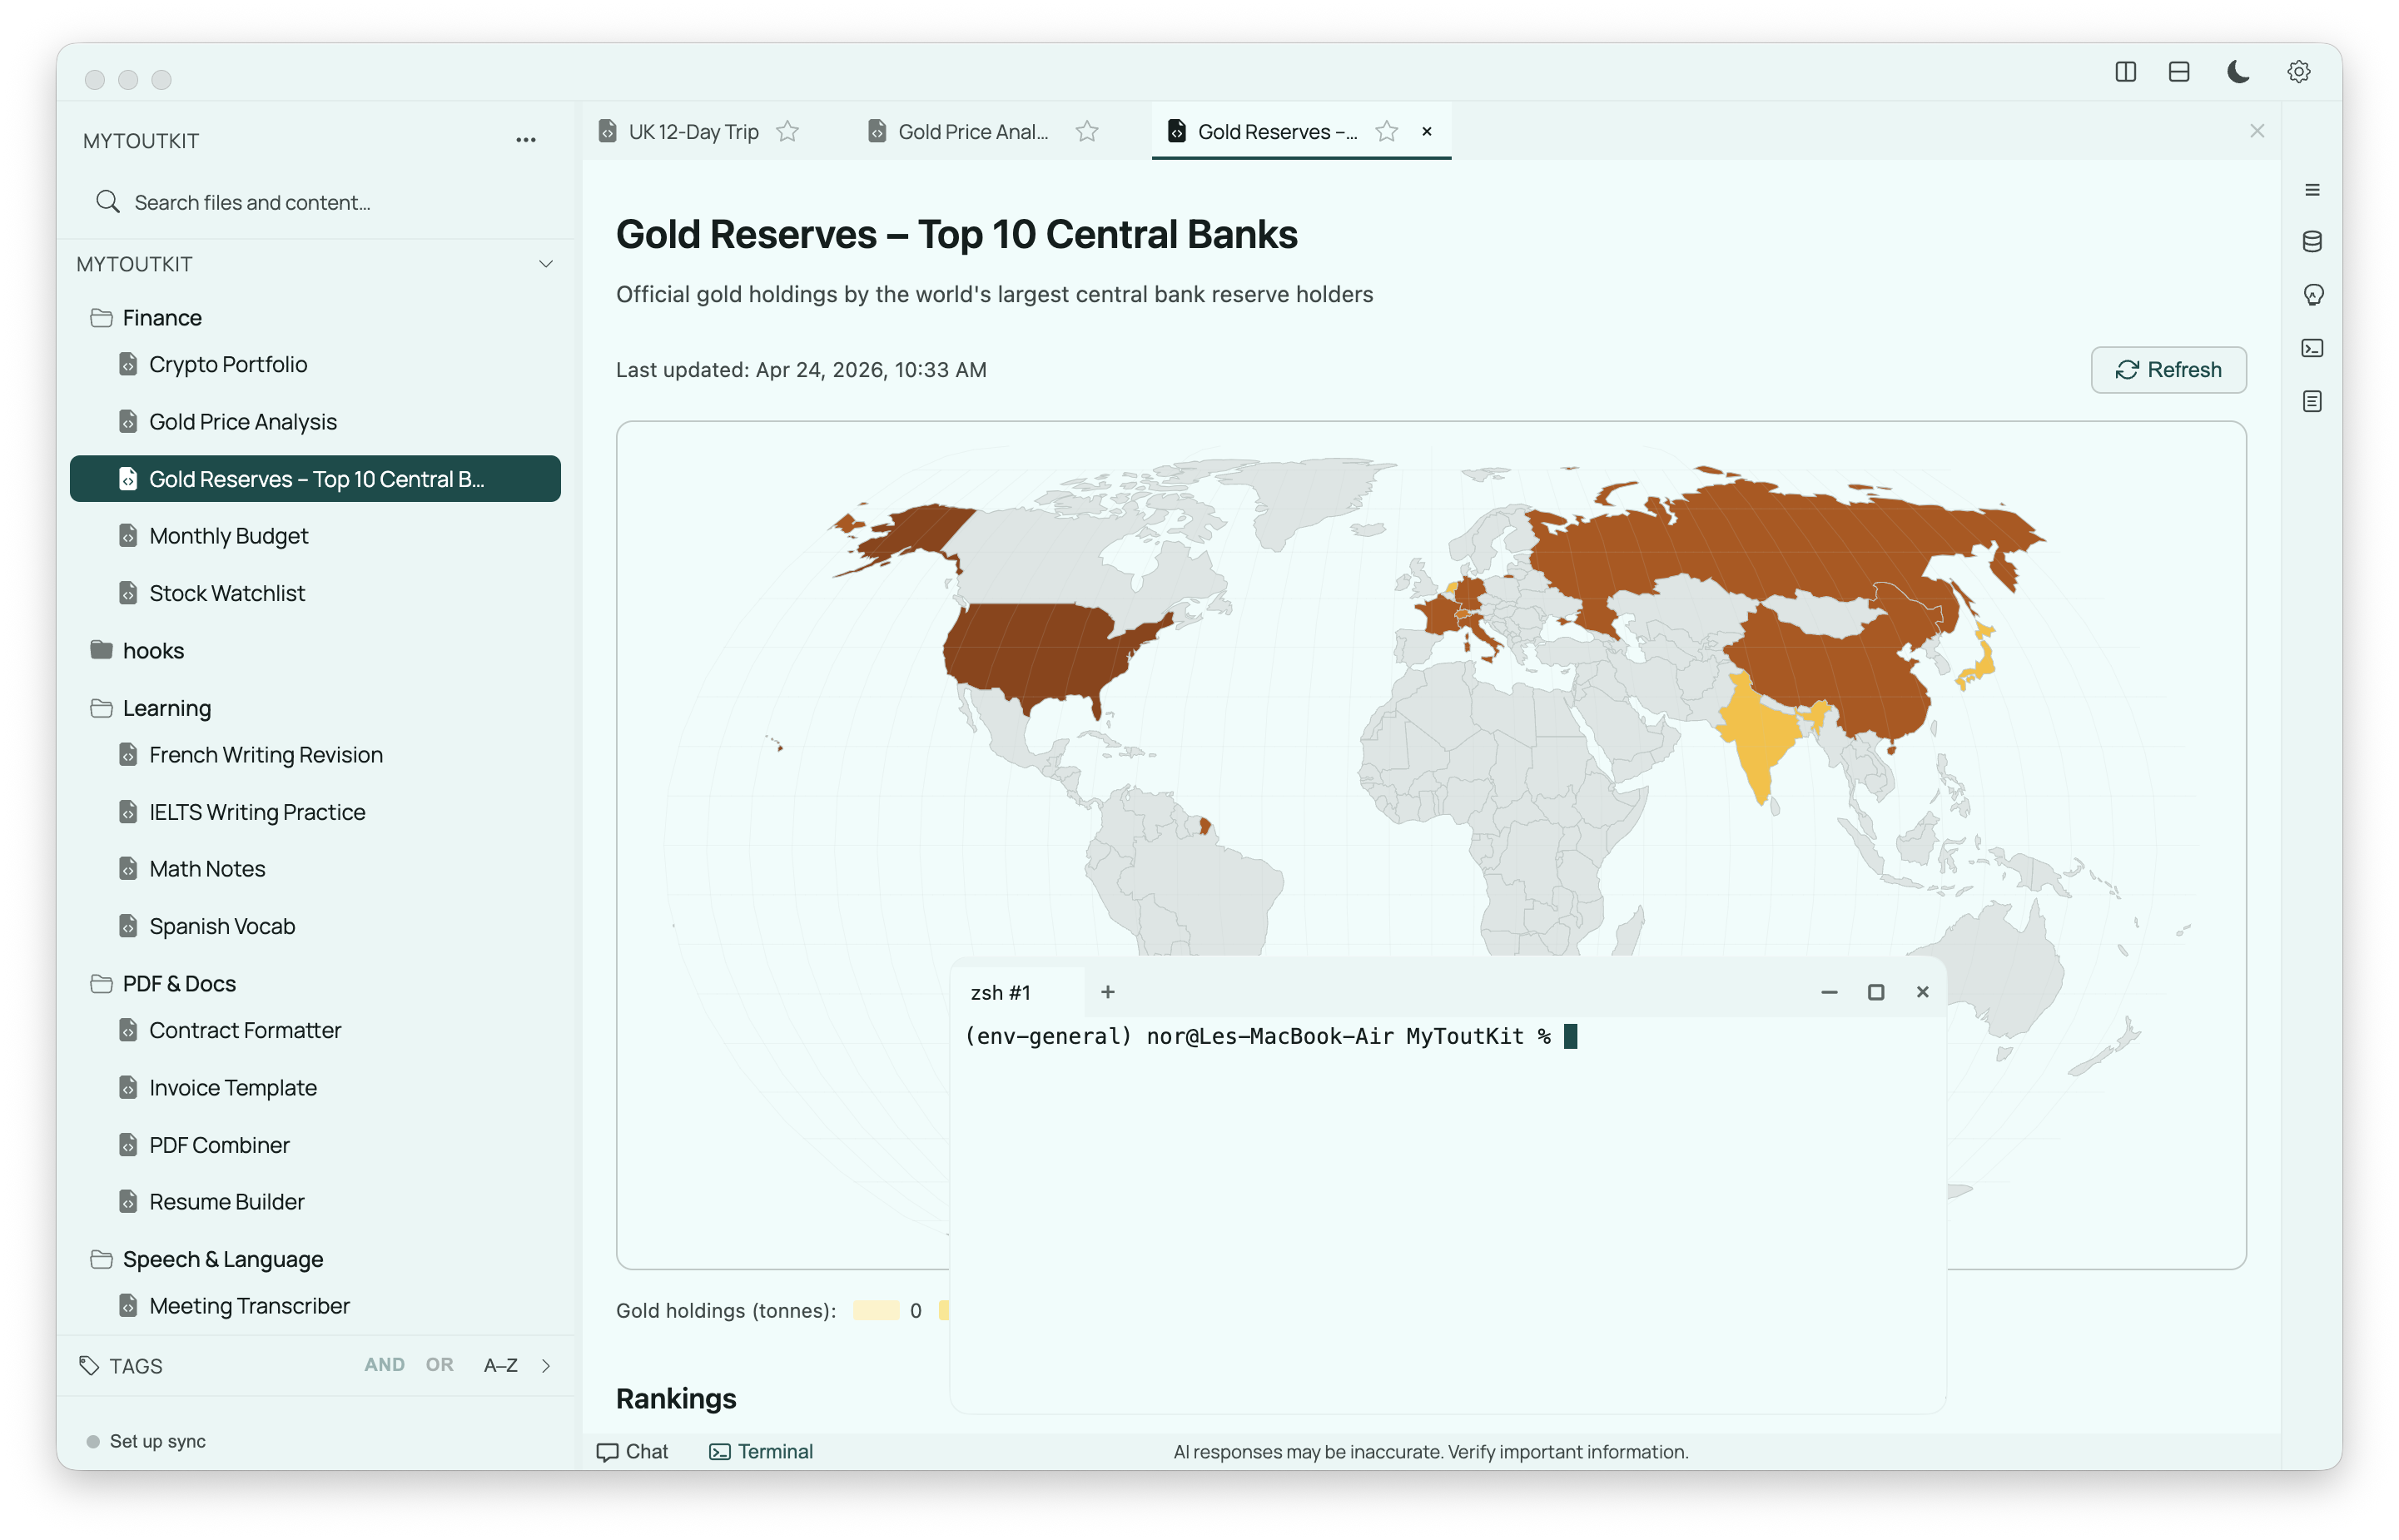Click the TAGS tag icon
The width and height of the screenshot is (2399, 1540).
[x=89, y=1366]
